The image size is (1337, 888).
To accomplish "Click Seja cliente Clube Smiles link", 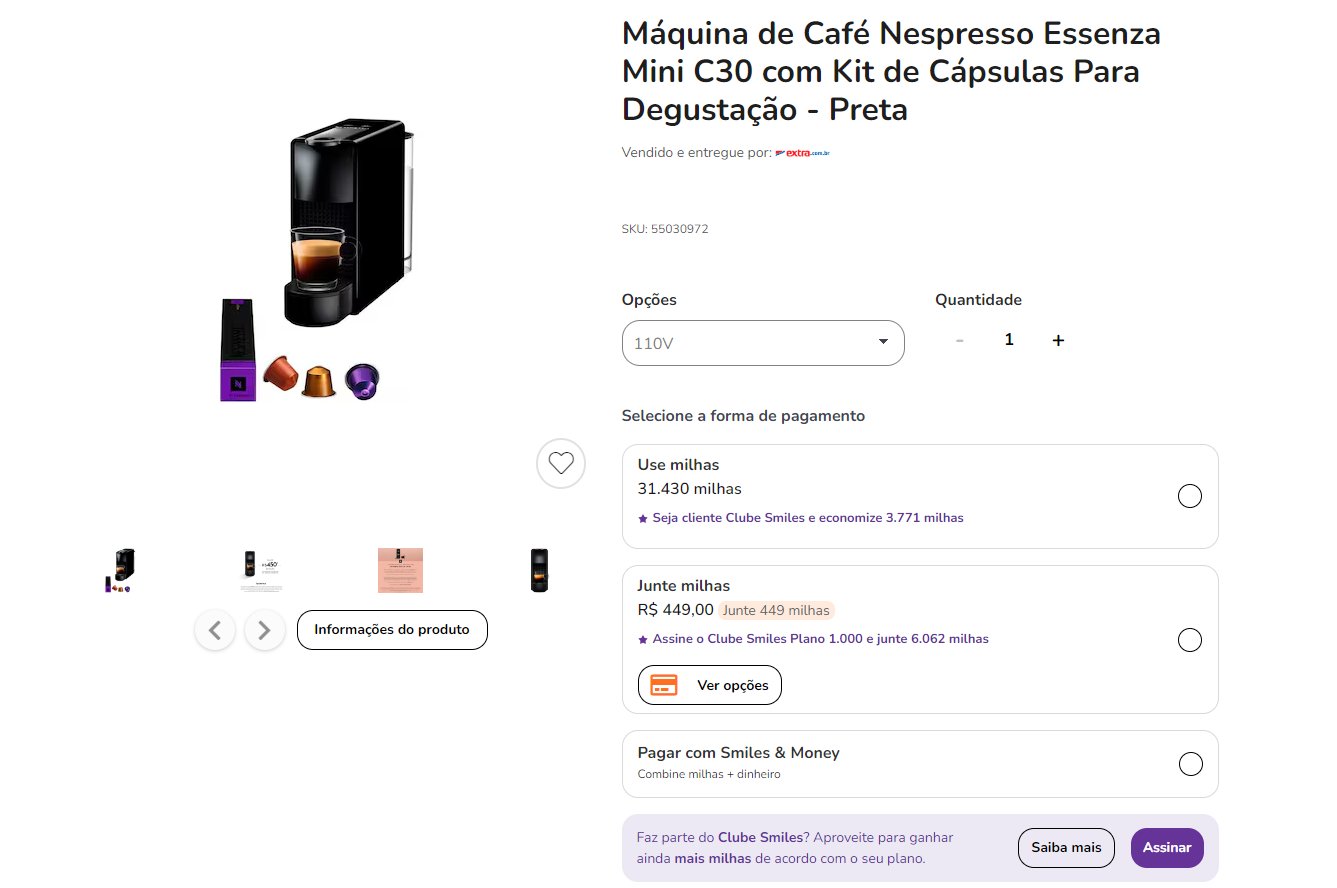I will 801,518.
